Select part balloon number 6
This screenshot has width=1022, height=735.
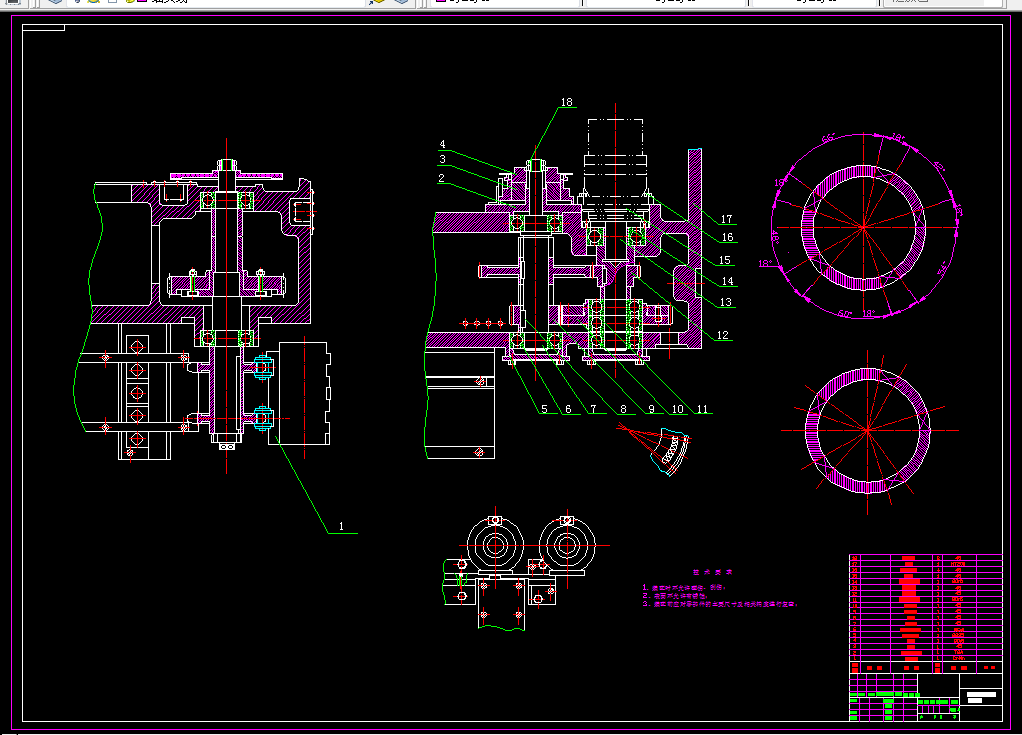click(568, 409)
